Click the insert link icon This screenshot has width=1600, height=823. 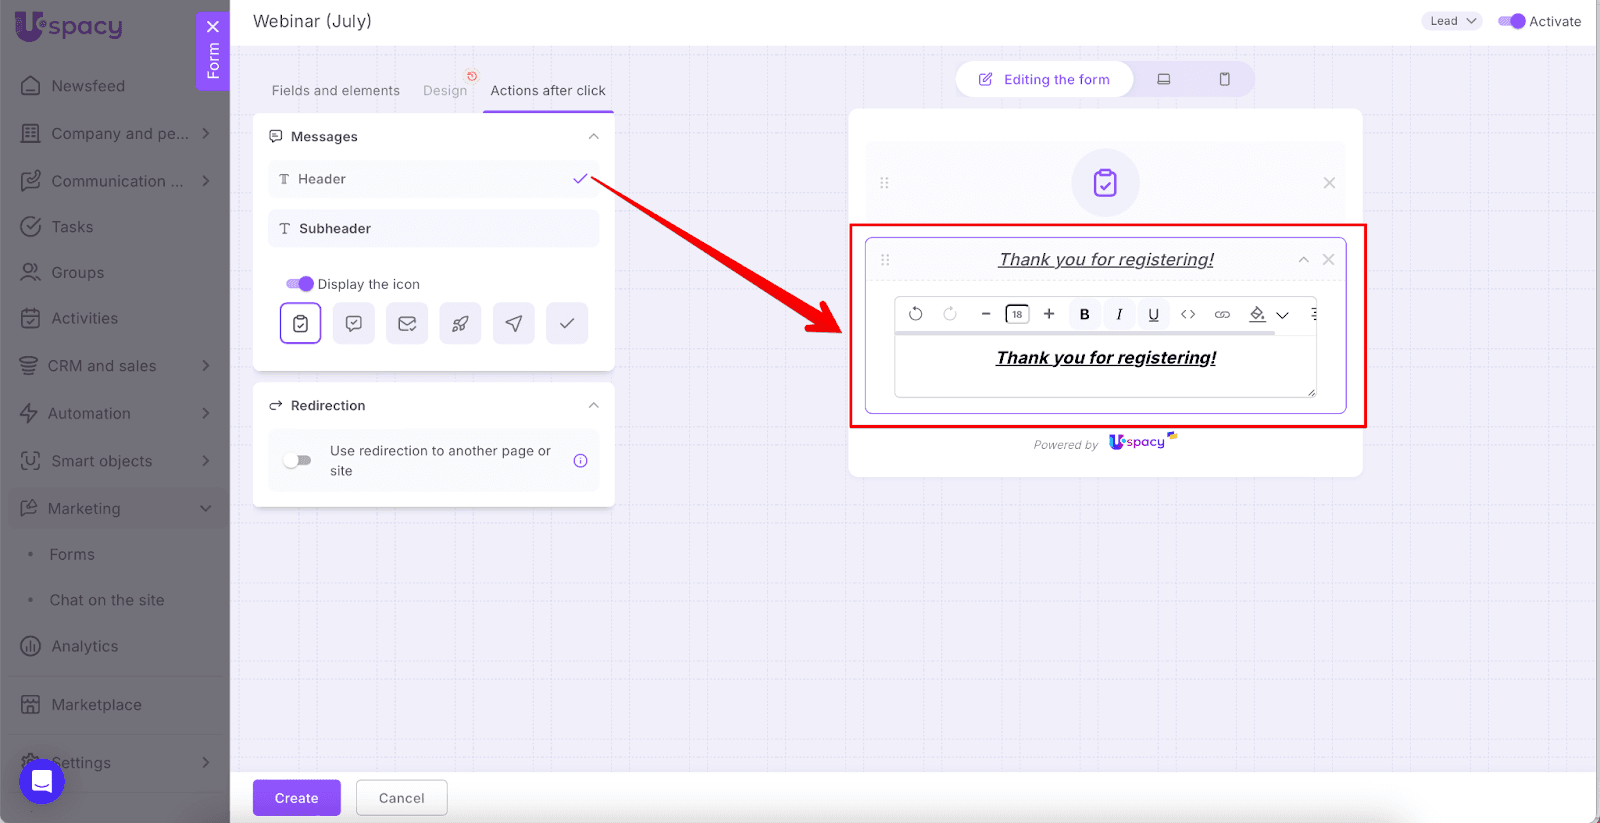point(1222,314)
